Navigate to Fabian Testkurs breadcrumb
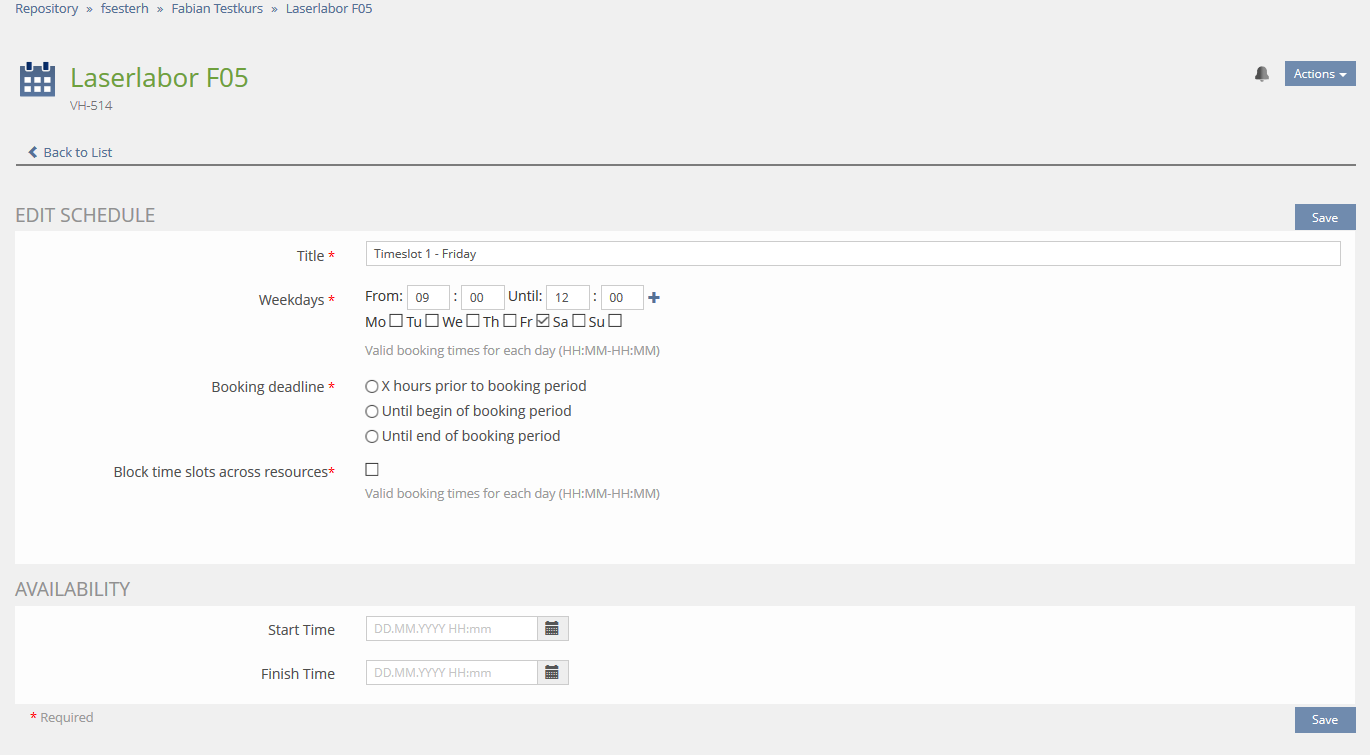1370x755 pixels. point(217,9)
